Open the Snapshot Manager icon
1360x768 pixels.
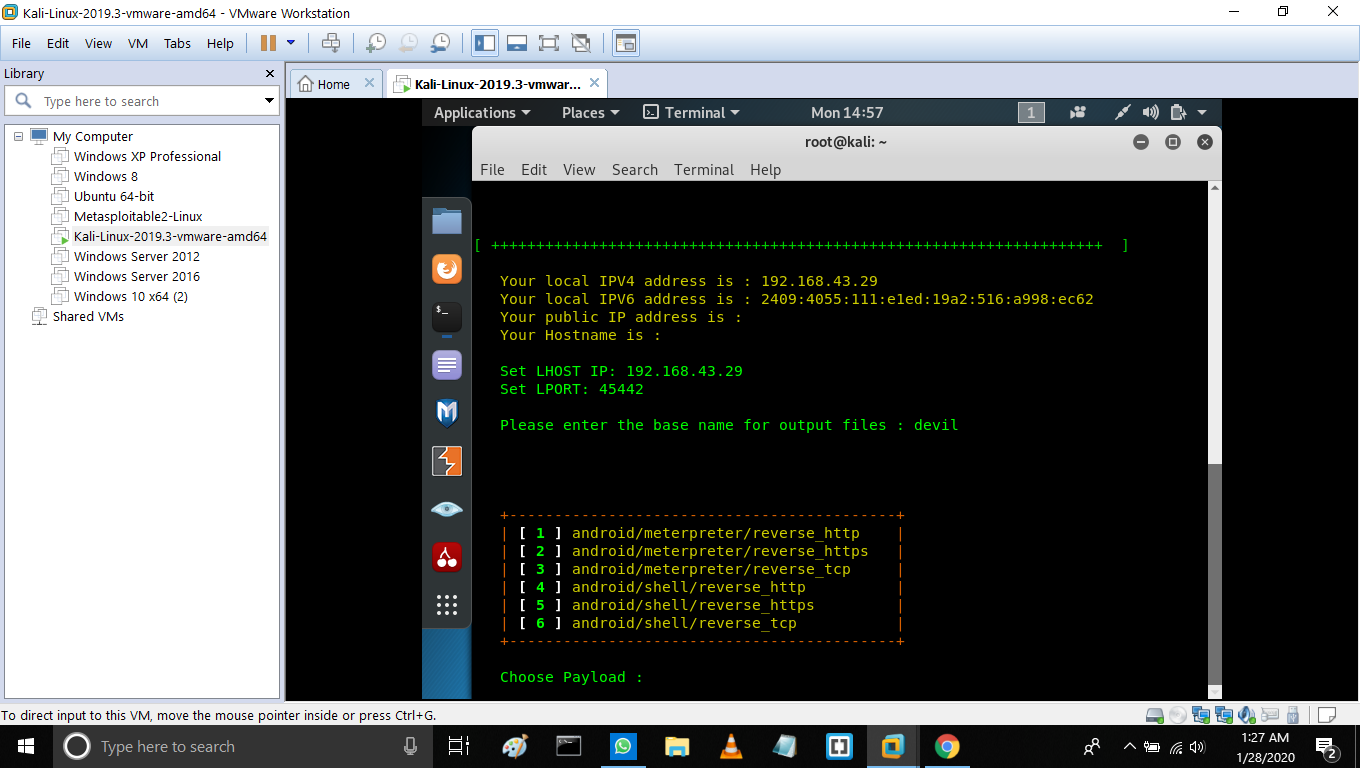pyautogui.click(x=440, y=43)
